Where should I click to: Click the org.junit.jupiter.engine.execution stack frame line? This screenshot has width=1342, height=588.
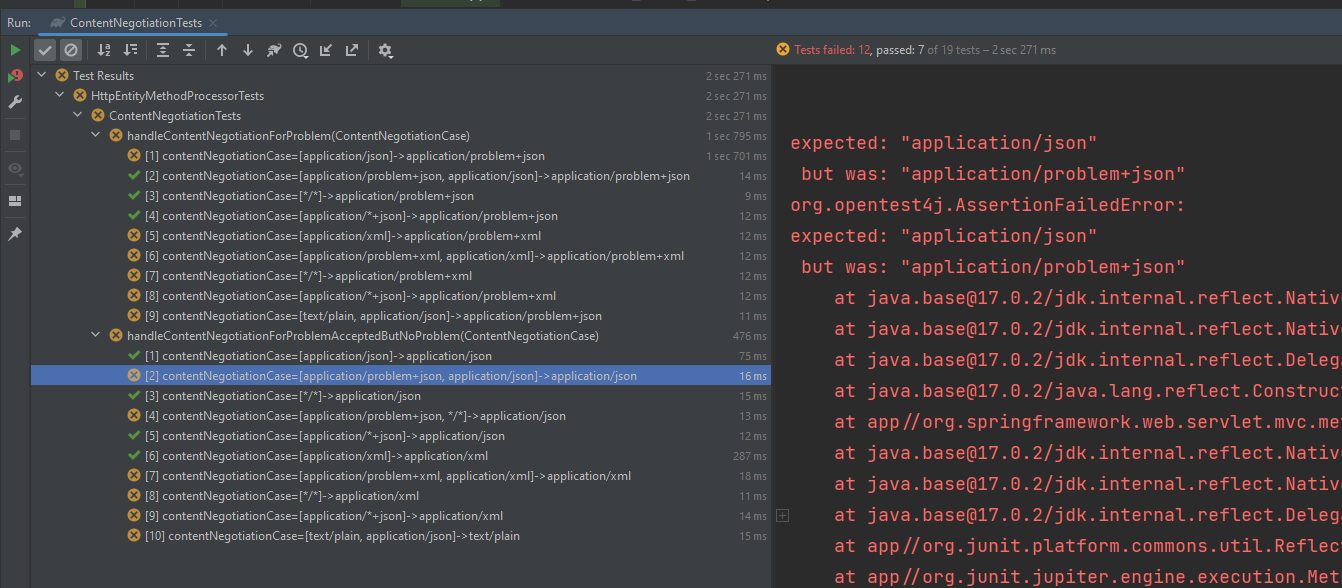point(1088,577)
